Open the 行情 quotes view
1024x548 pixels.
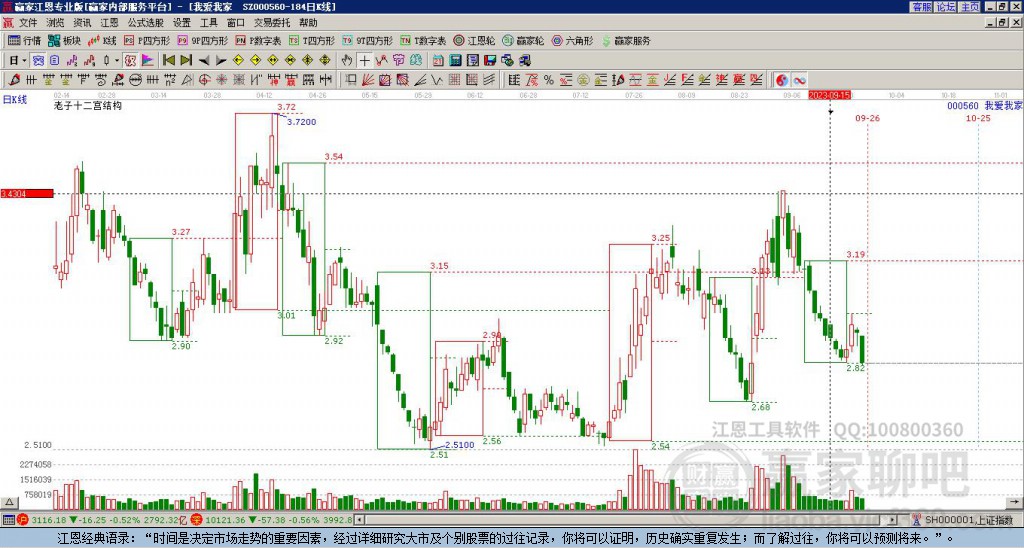(x=24, y=40)
